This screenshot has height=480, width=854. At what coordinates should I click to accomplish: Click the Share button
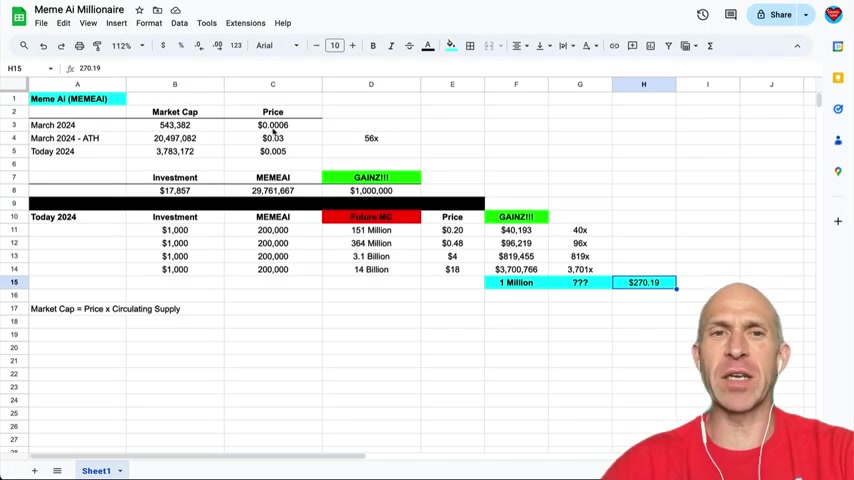click(x=773, y=15)
